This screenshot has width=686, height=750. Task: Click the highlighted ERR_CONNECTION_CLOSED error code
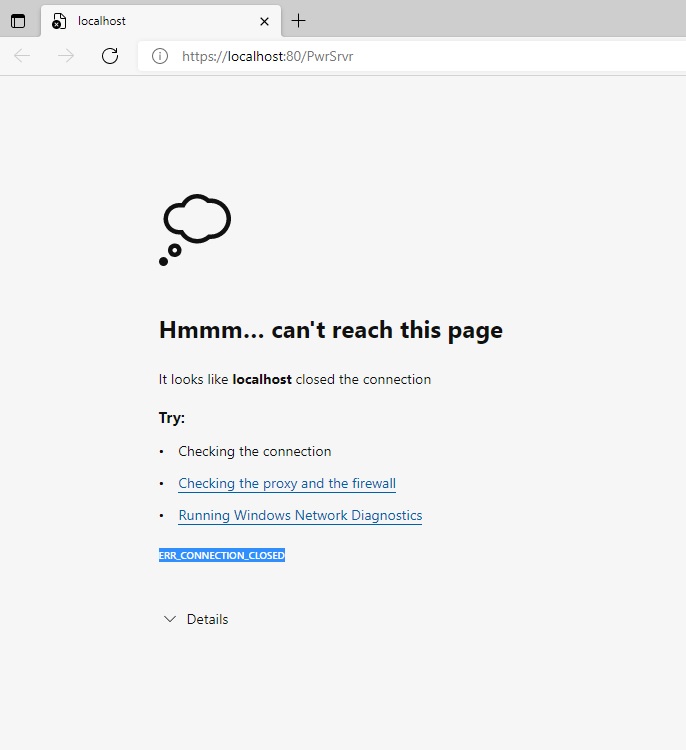click(221, 555)
